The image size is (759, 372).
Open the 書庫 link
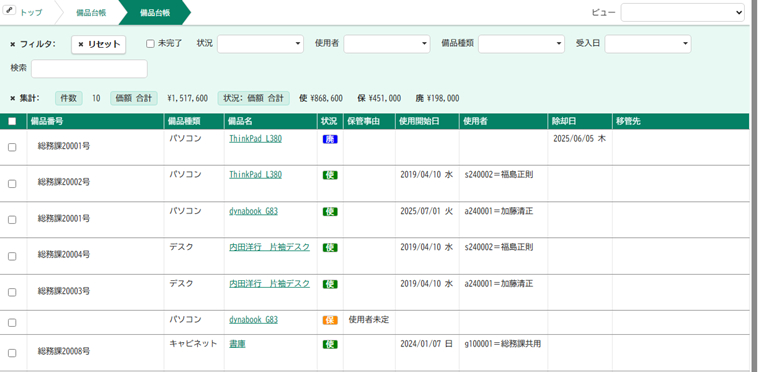[x=237, y=344]
